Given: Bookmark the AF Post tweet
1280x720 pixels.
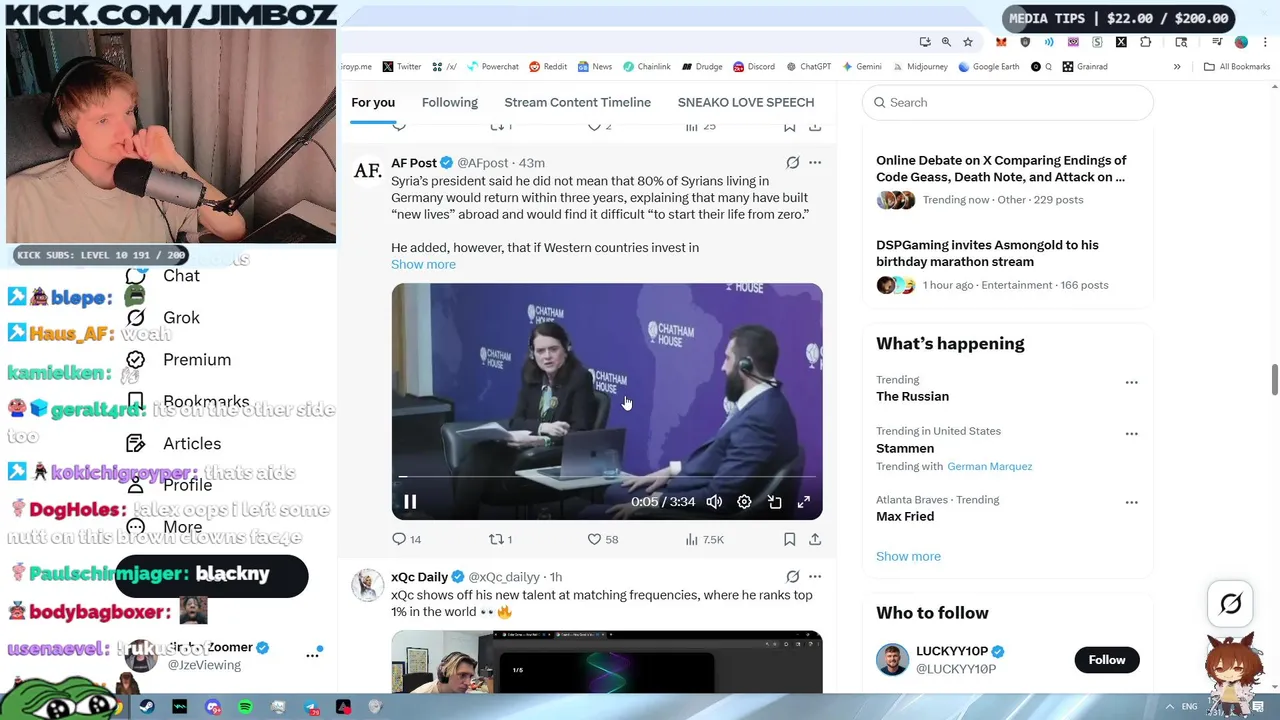Looking at the screenshot, I should [790, 539].
